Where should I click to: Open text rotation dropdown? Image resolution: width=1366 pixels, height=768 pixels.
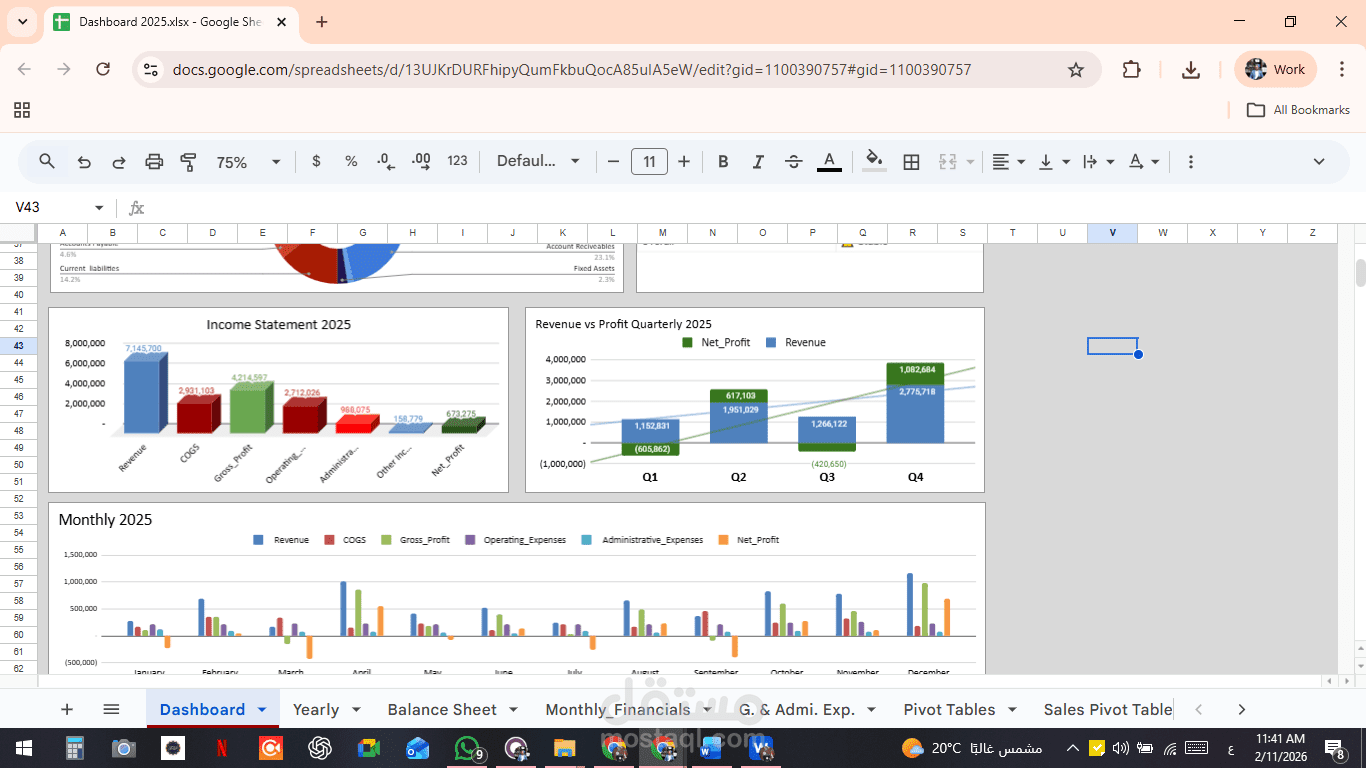click(1144, 161)
